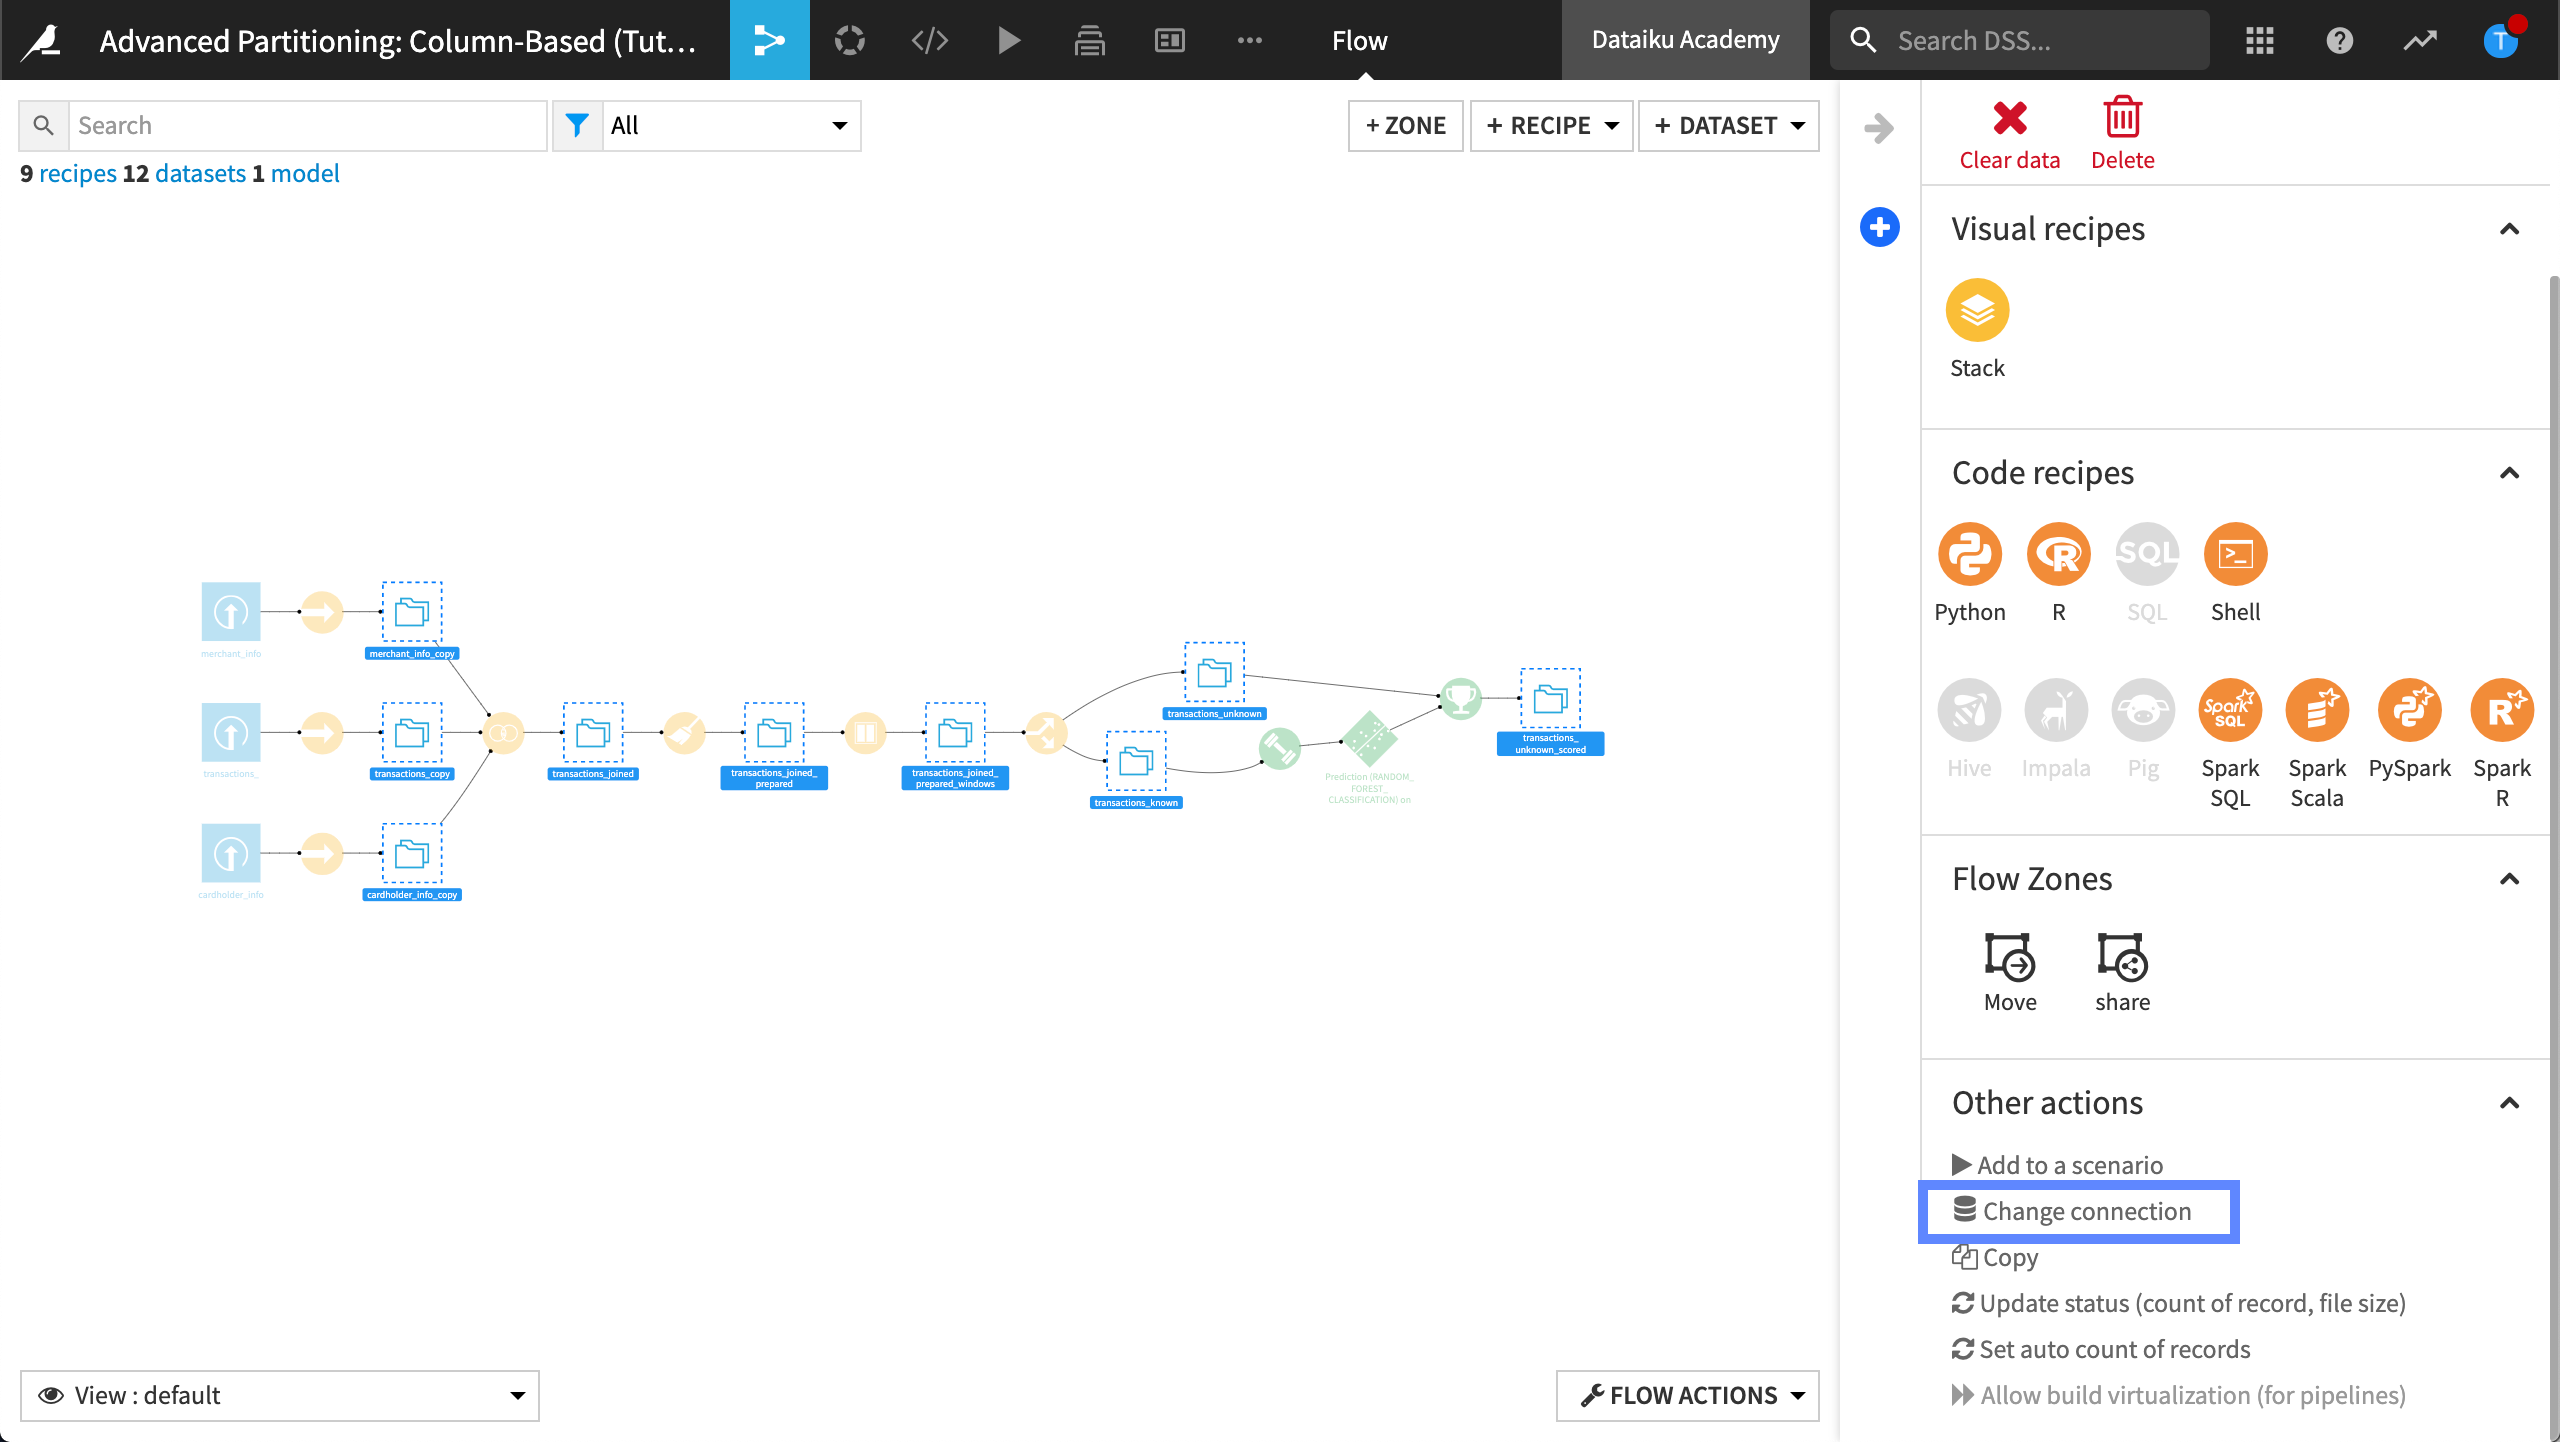Click the join recipe node in flow
This screenshot has width=2560, height=1442.
tap(503, 733)
